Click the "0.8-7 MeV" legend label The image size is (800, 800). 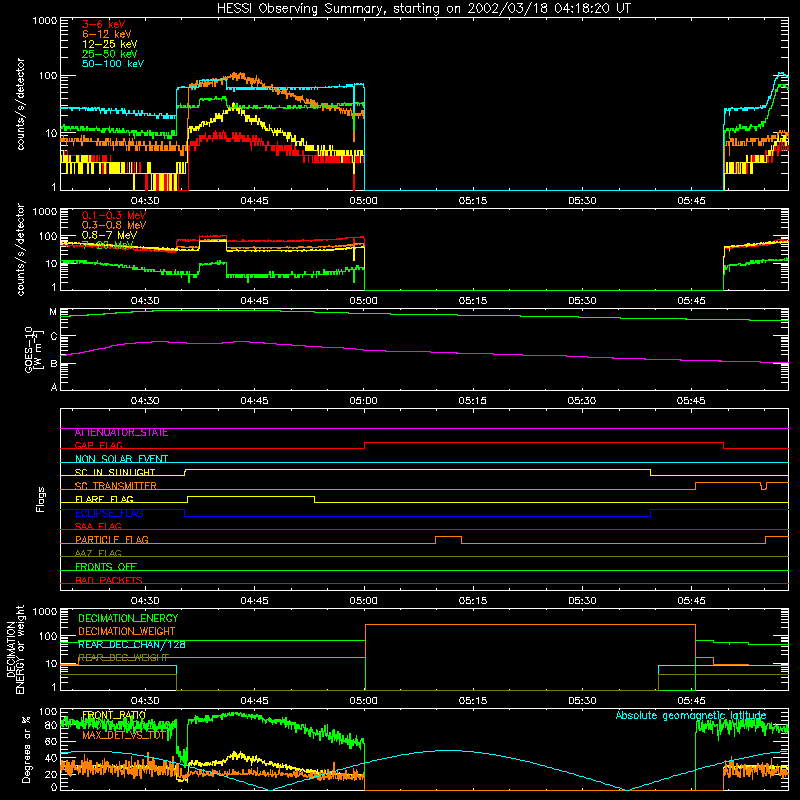coord(109,235)
